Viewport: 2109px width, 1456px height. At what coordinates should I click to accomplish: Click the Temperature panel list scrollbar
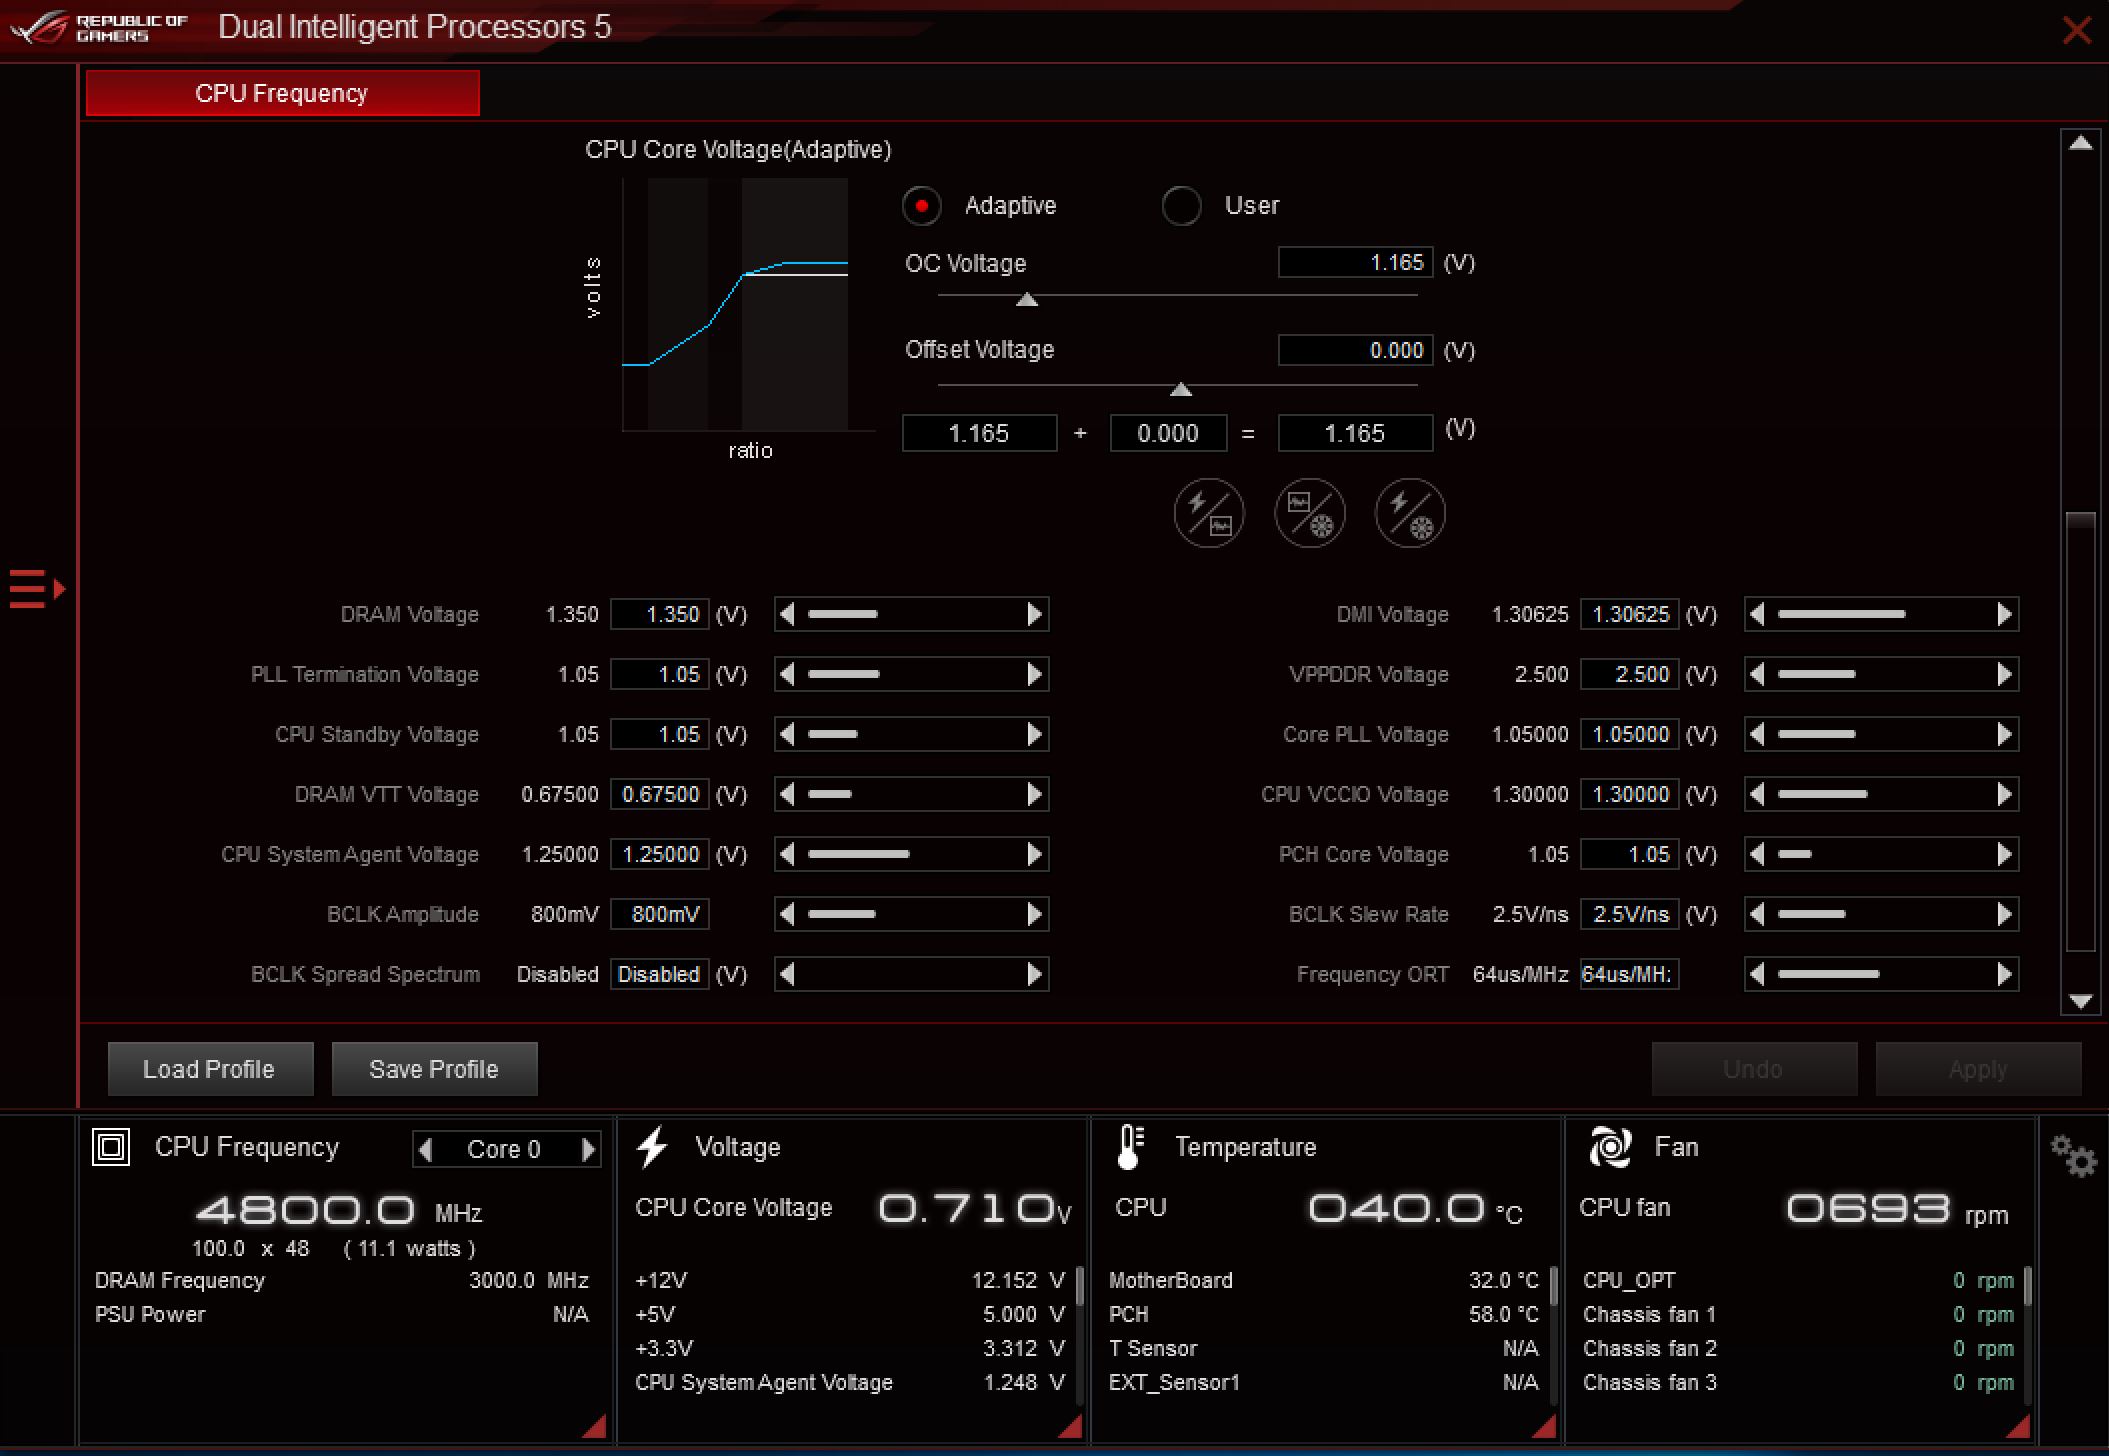1554,1287
